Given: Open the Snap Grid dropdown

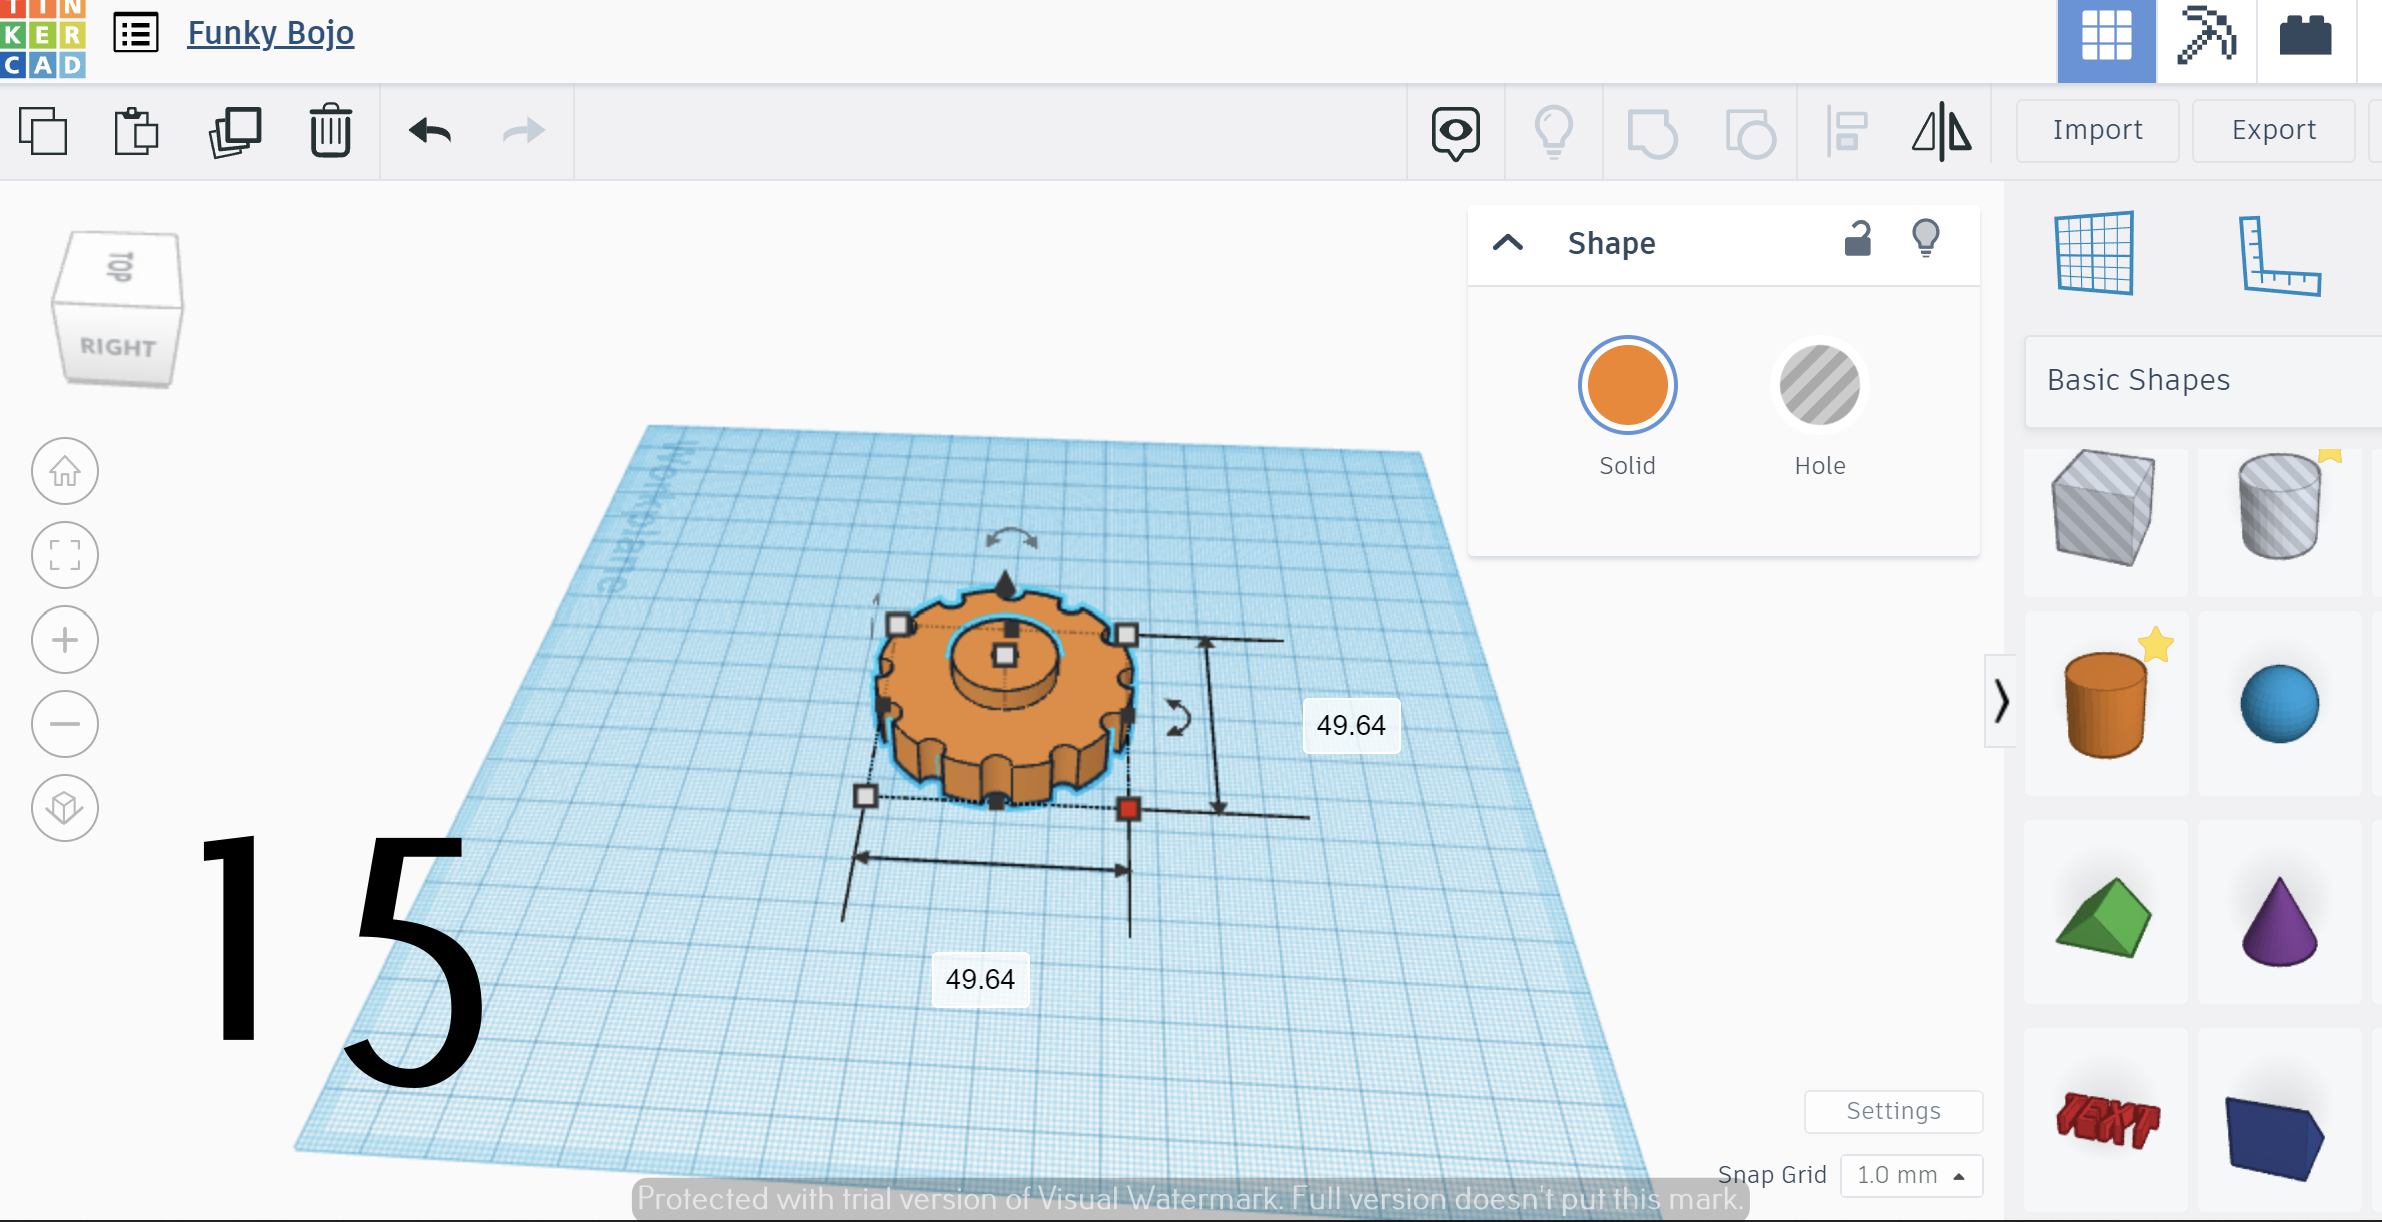Looking at the screenshot, I should point(1911,1175).
